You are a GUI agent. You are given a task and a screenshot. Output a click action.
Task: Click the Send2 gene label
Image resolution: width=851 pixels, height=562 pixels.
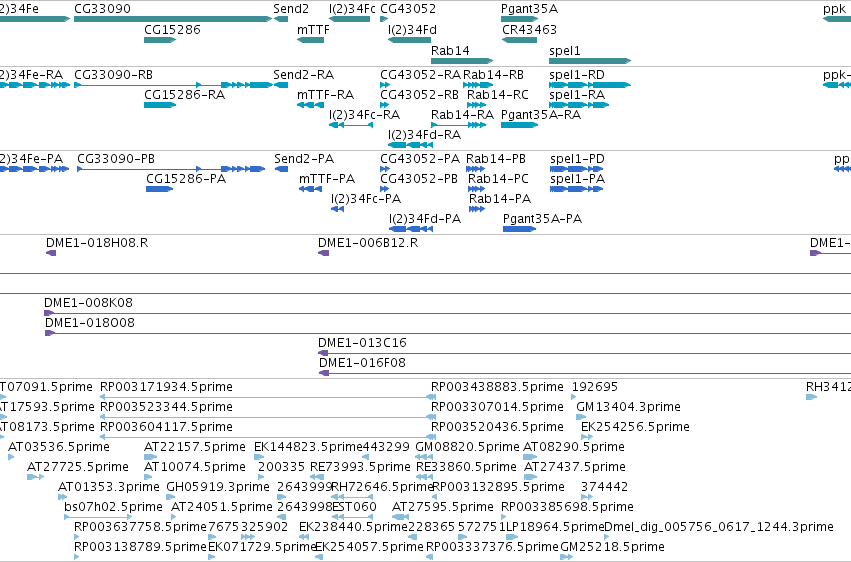pos(291,9)
